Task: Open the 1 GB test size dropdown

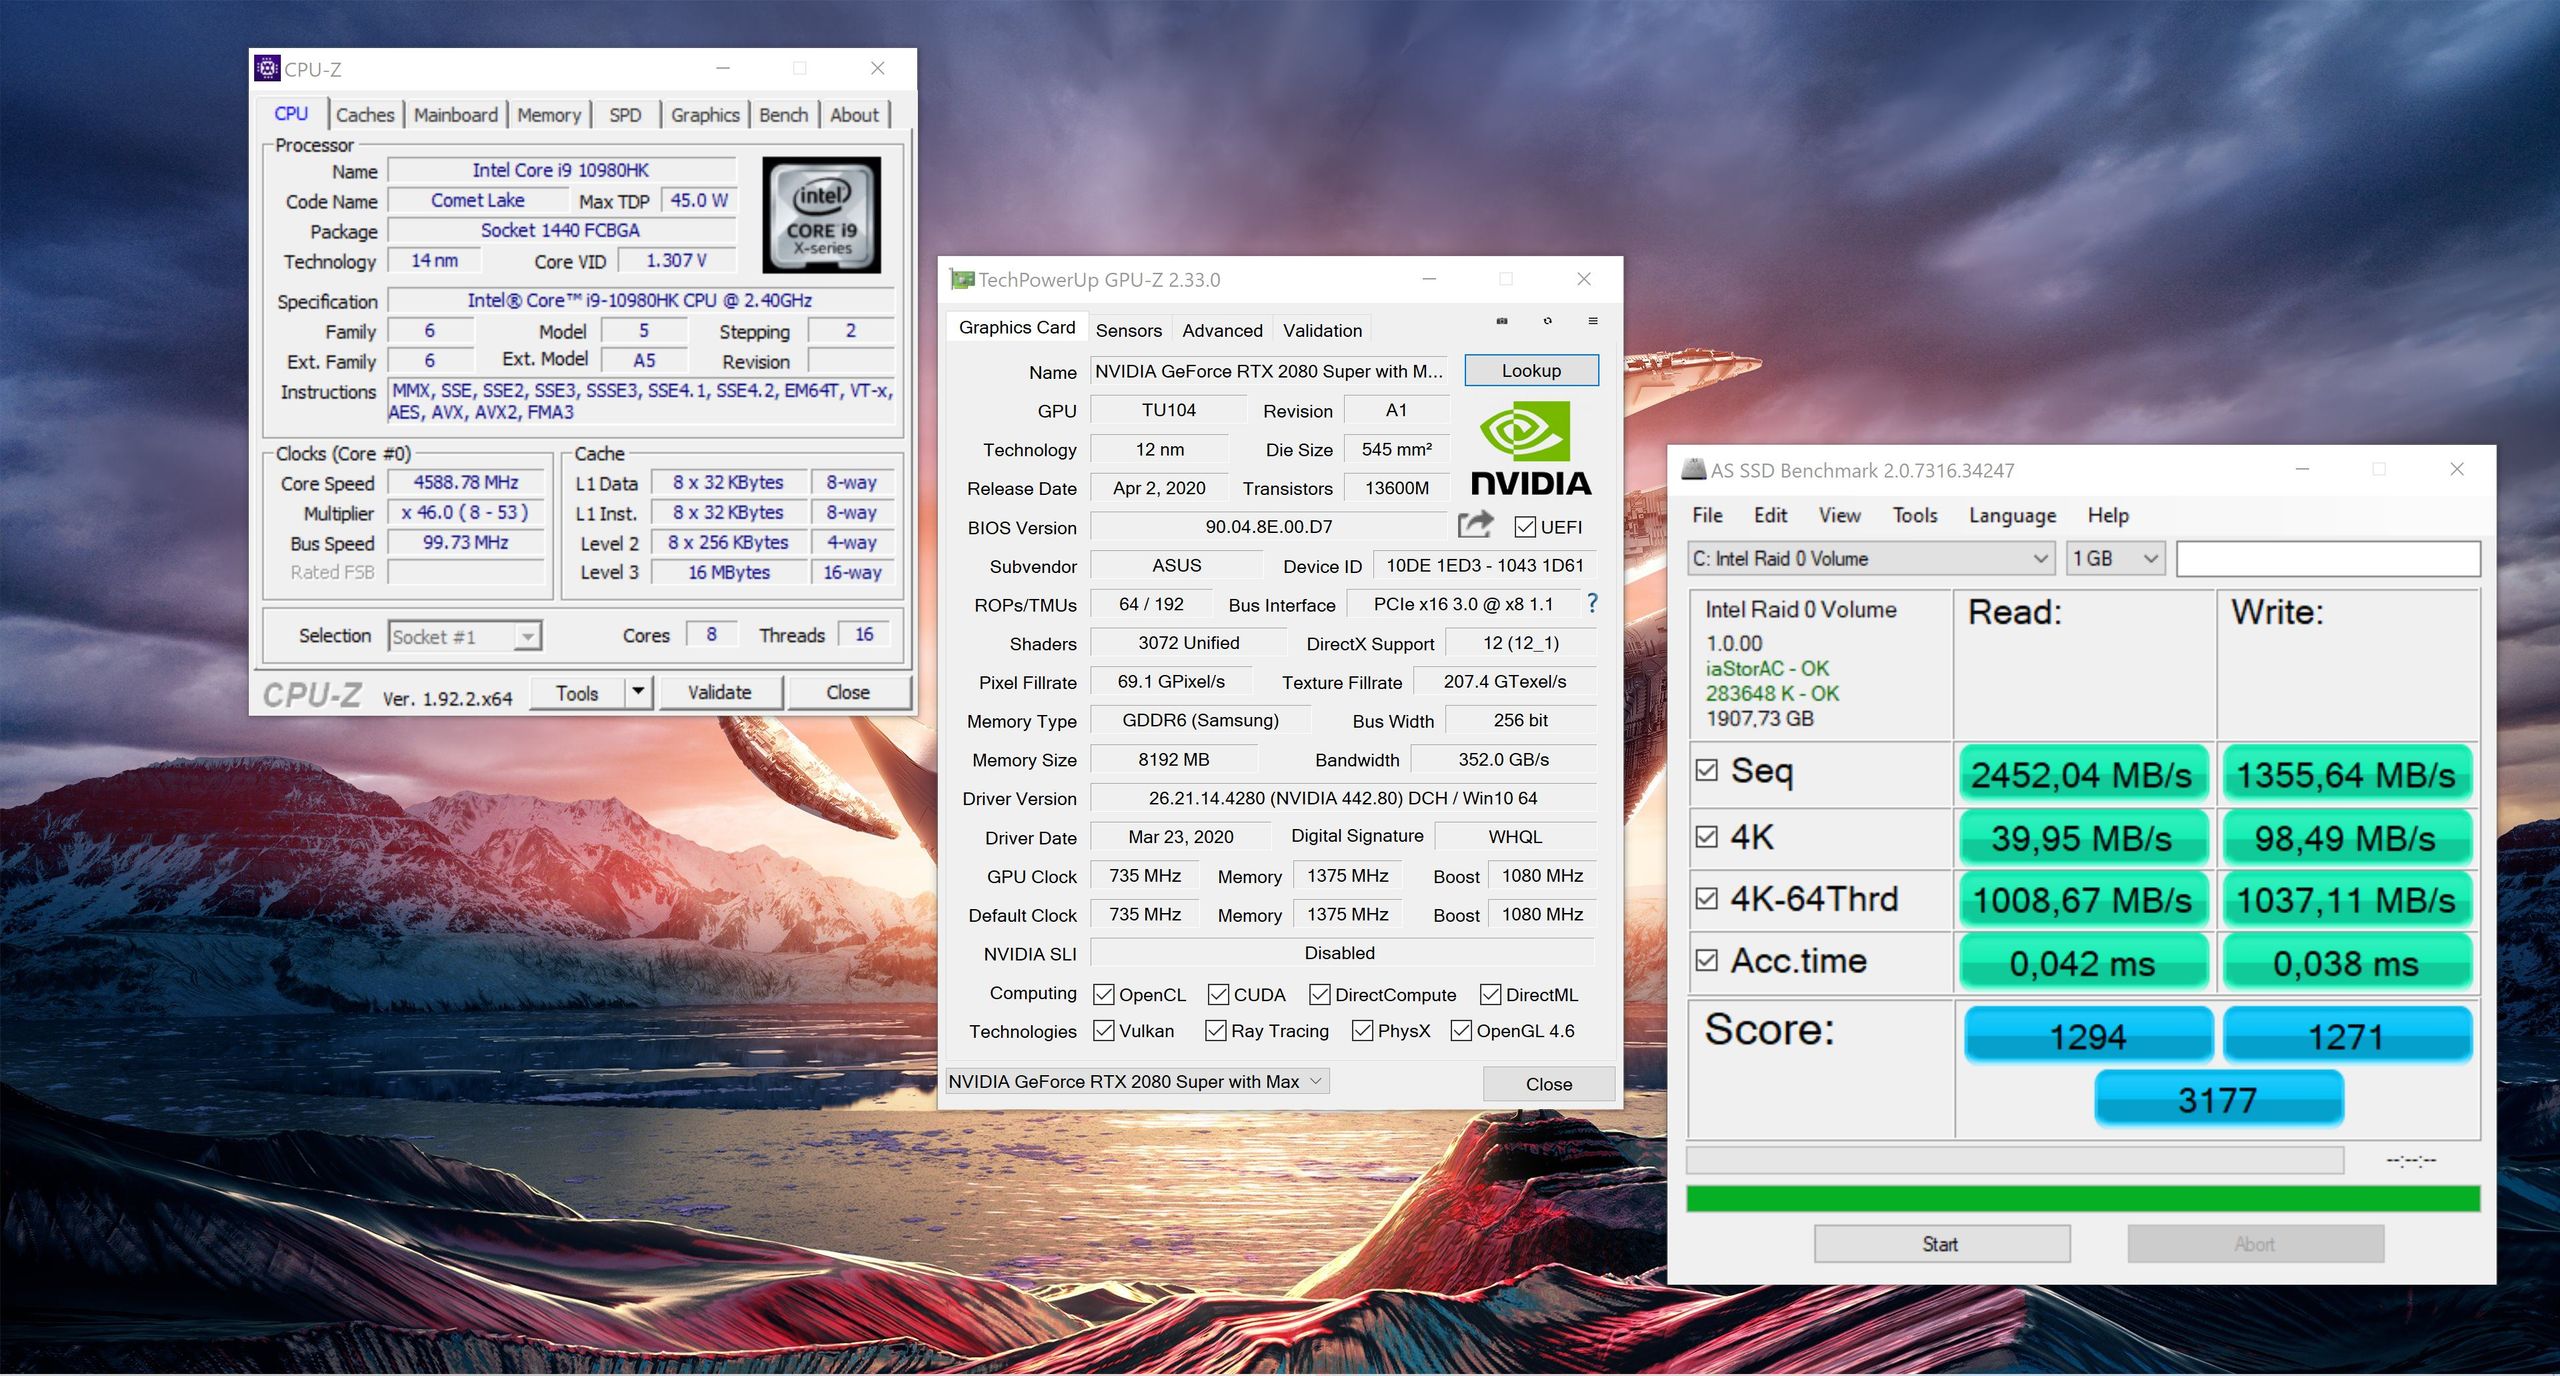Action: click(2115, 558)
